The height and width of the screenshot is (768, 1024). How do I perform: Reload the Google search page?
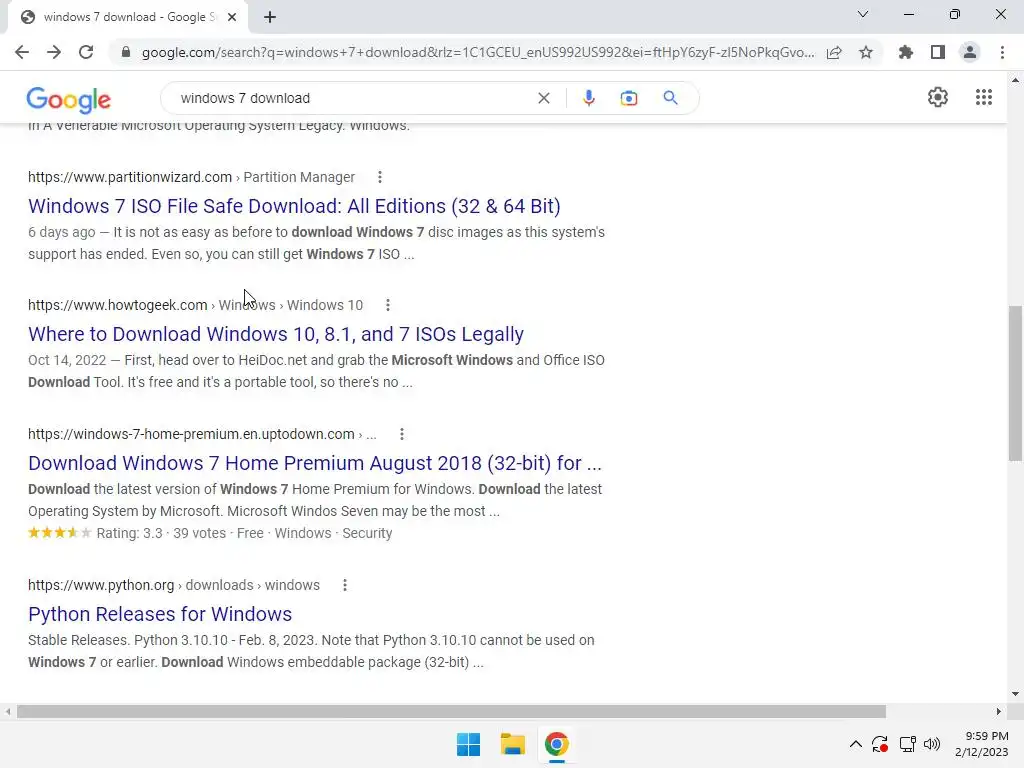86,52
